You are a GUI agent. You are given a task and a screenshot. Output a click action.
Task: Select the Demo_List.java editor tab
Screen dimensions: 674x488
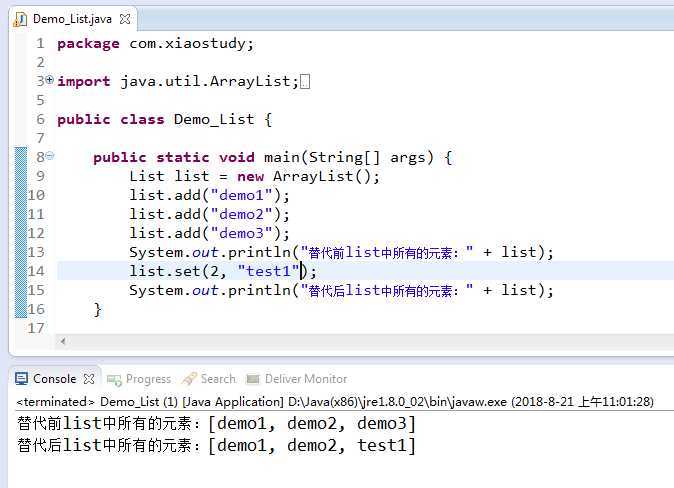point(72,19)
